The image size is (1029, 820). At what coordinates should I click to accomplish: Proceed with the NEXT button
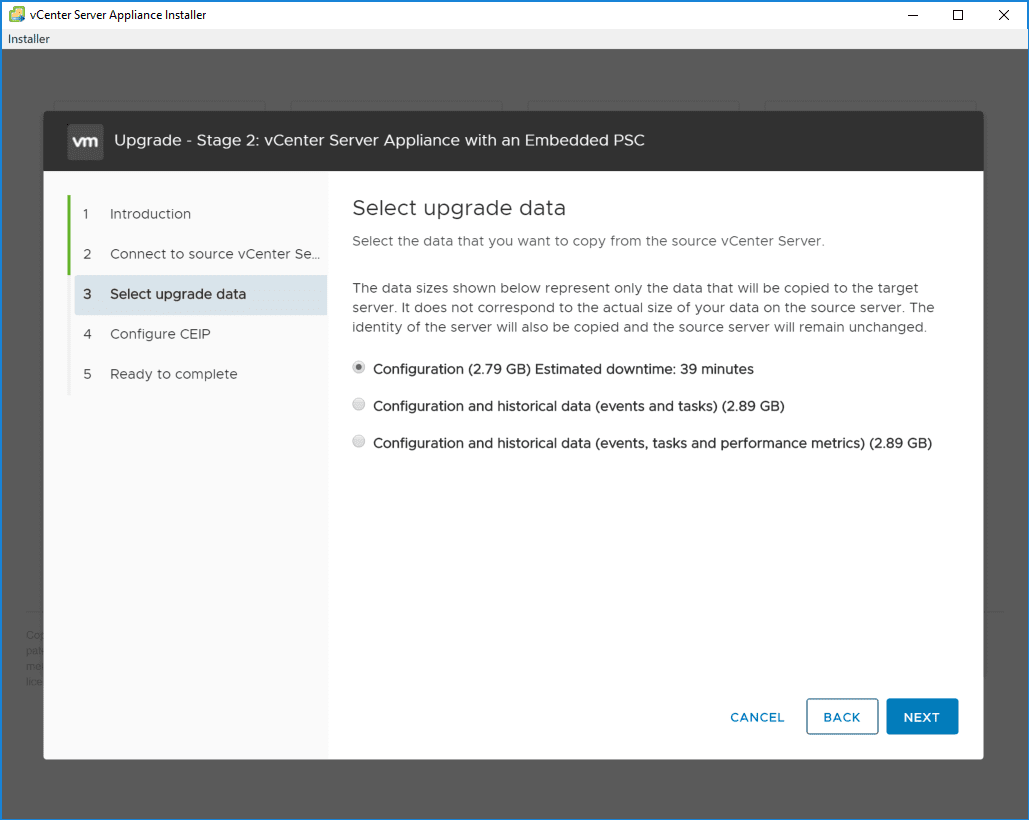click(922, 717)
